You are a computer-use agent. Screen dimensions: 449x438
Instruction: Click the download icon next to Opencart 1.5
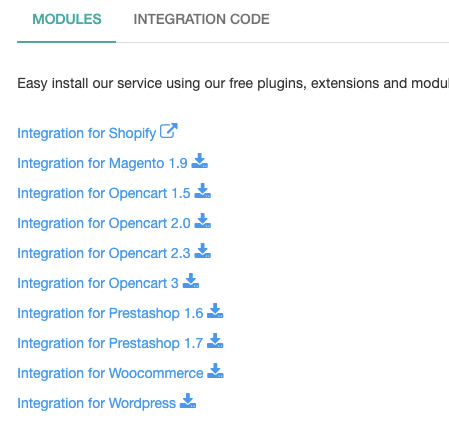pos(203,191)
